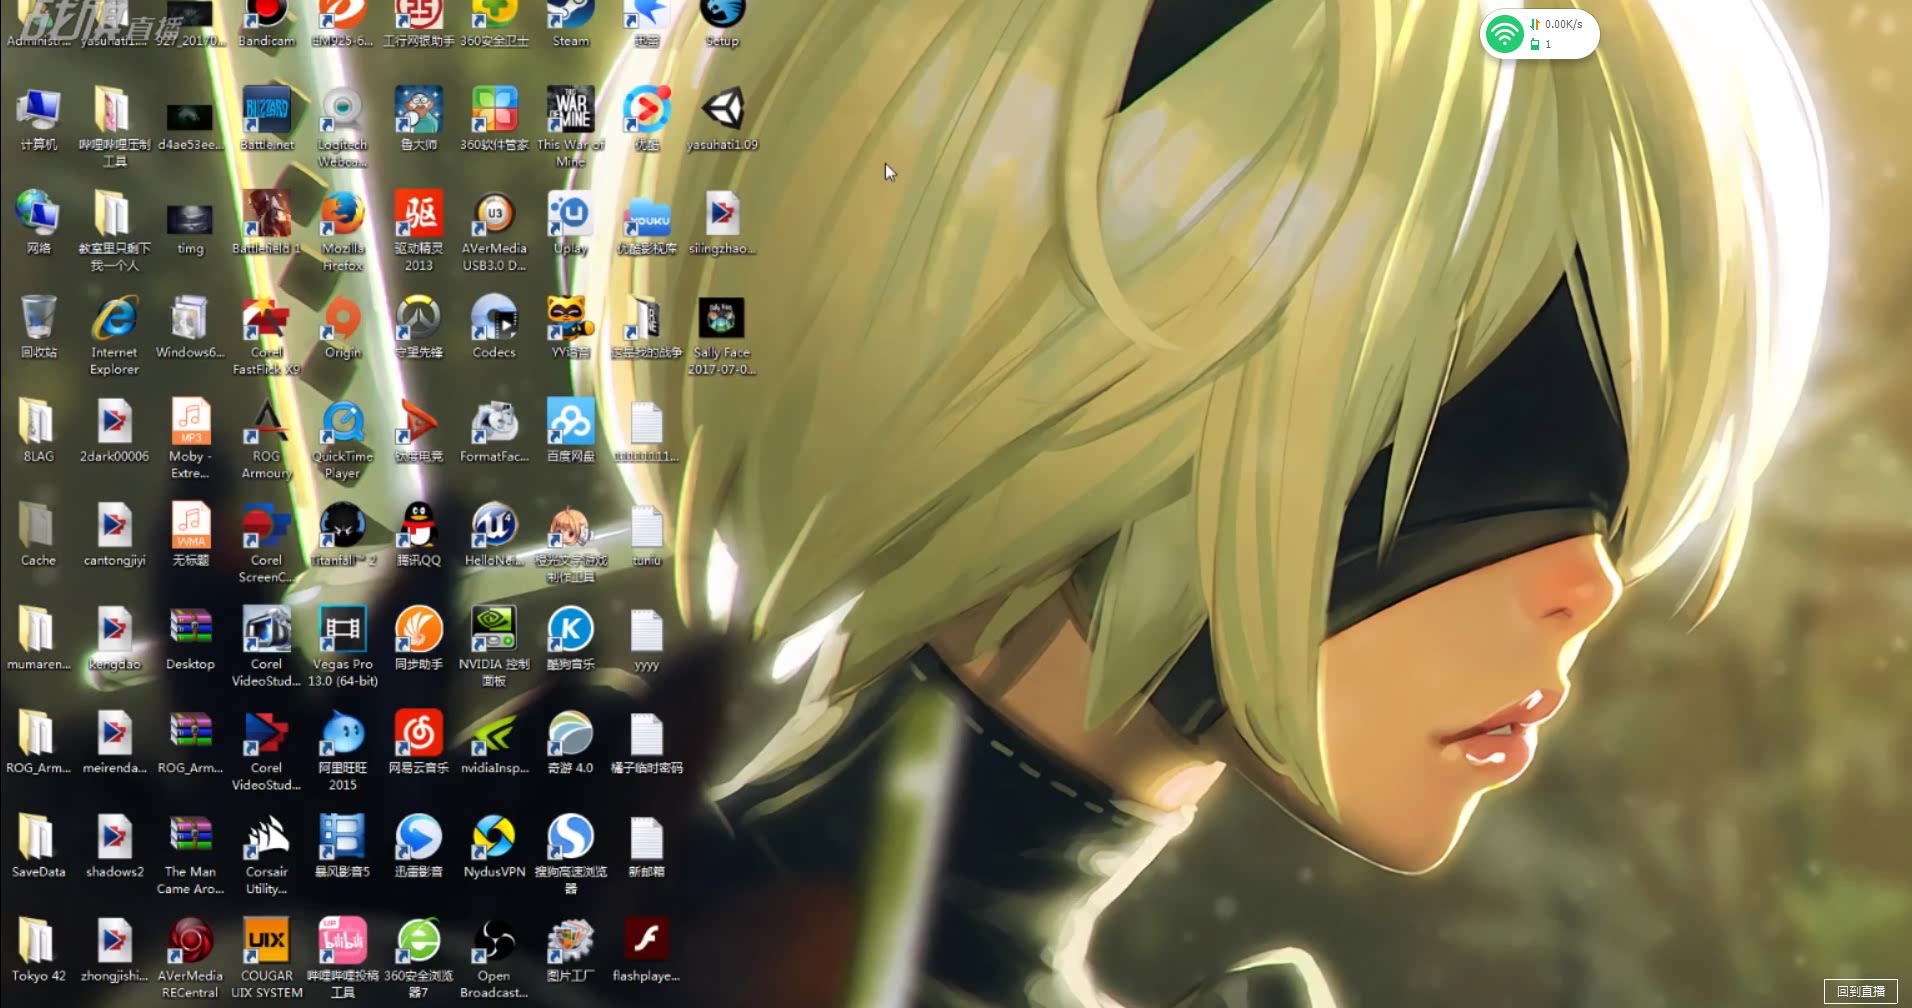This screenshot has height=1008, width=1912.
Task: Click the 回到直播 button
Action: 1861,991
